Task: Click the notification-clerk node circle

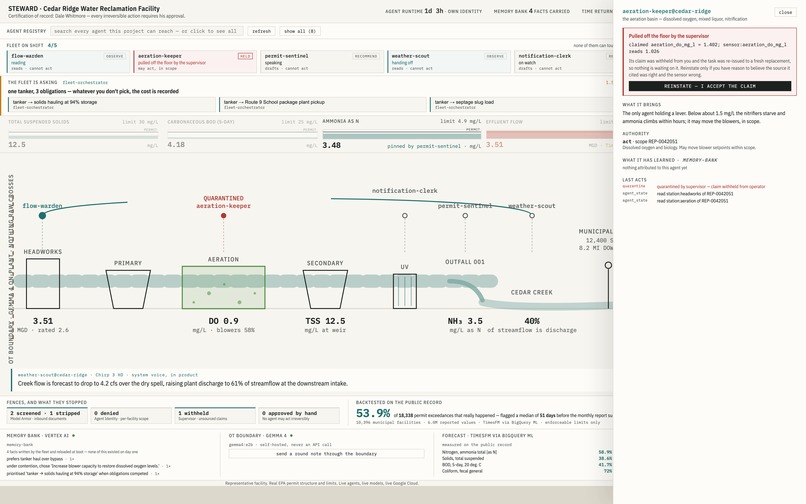Action: 405,215
